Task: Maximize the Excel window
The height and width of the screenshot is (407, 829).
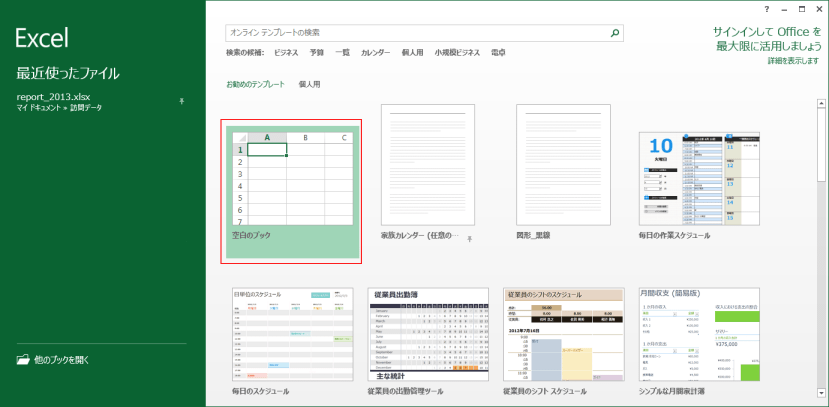Action: [x=800, y=8]
